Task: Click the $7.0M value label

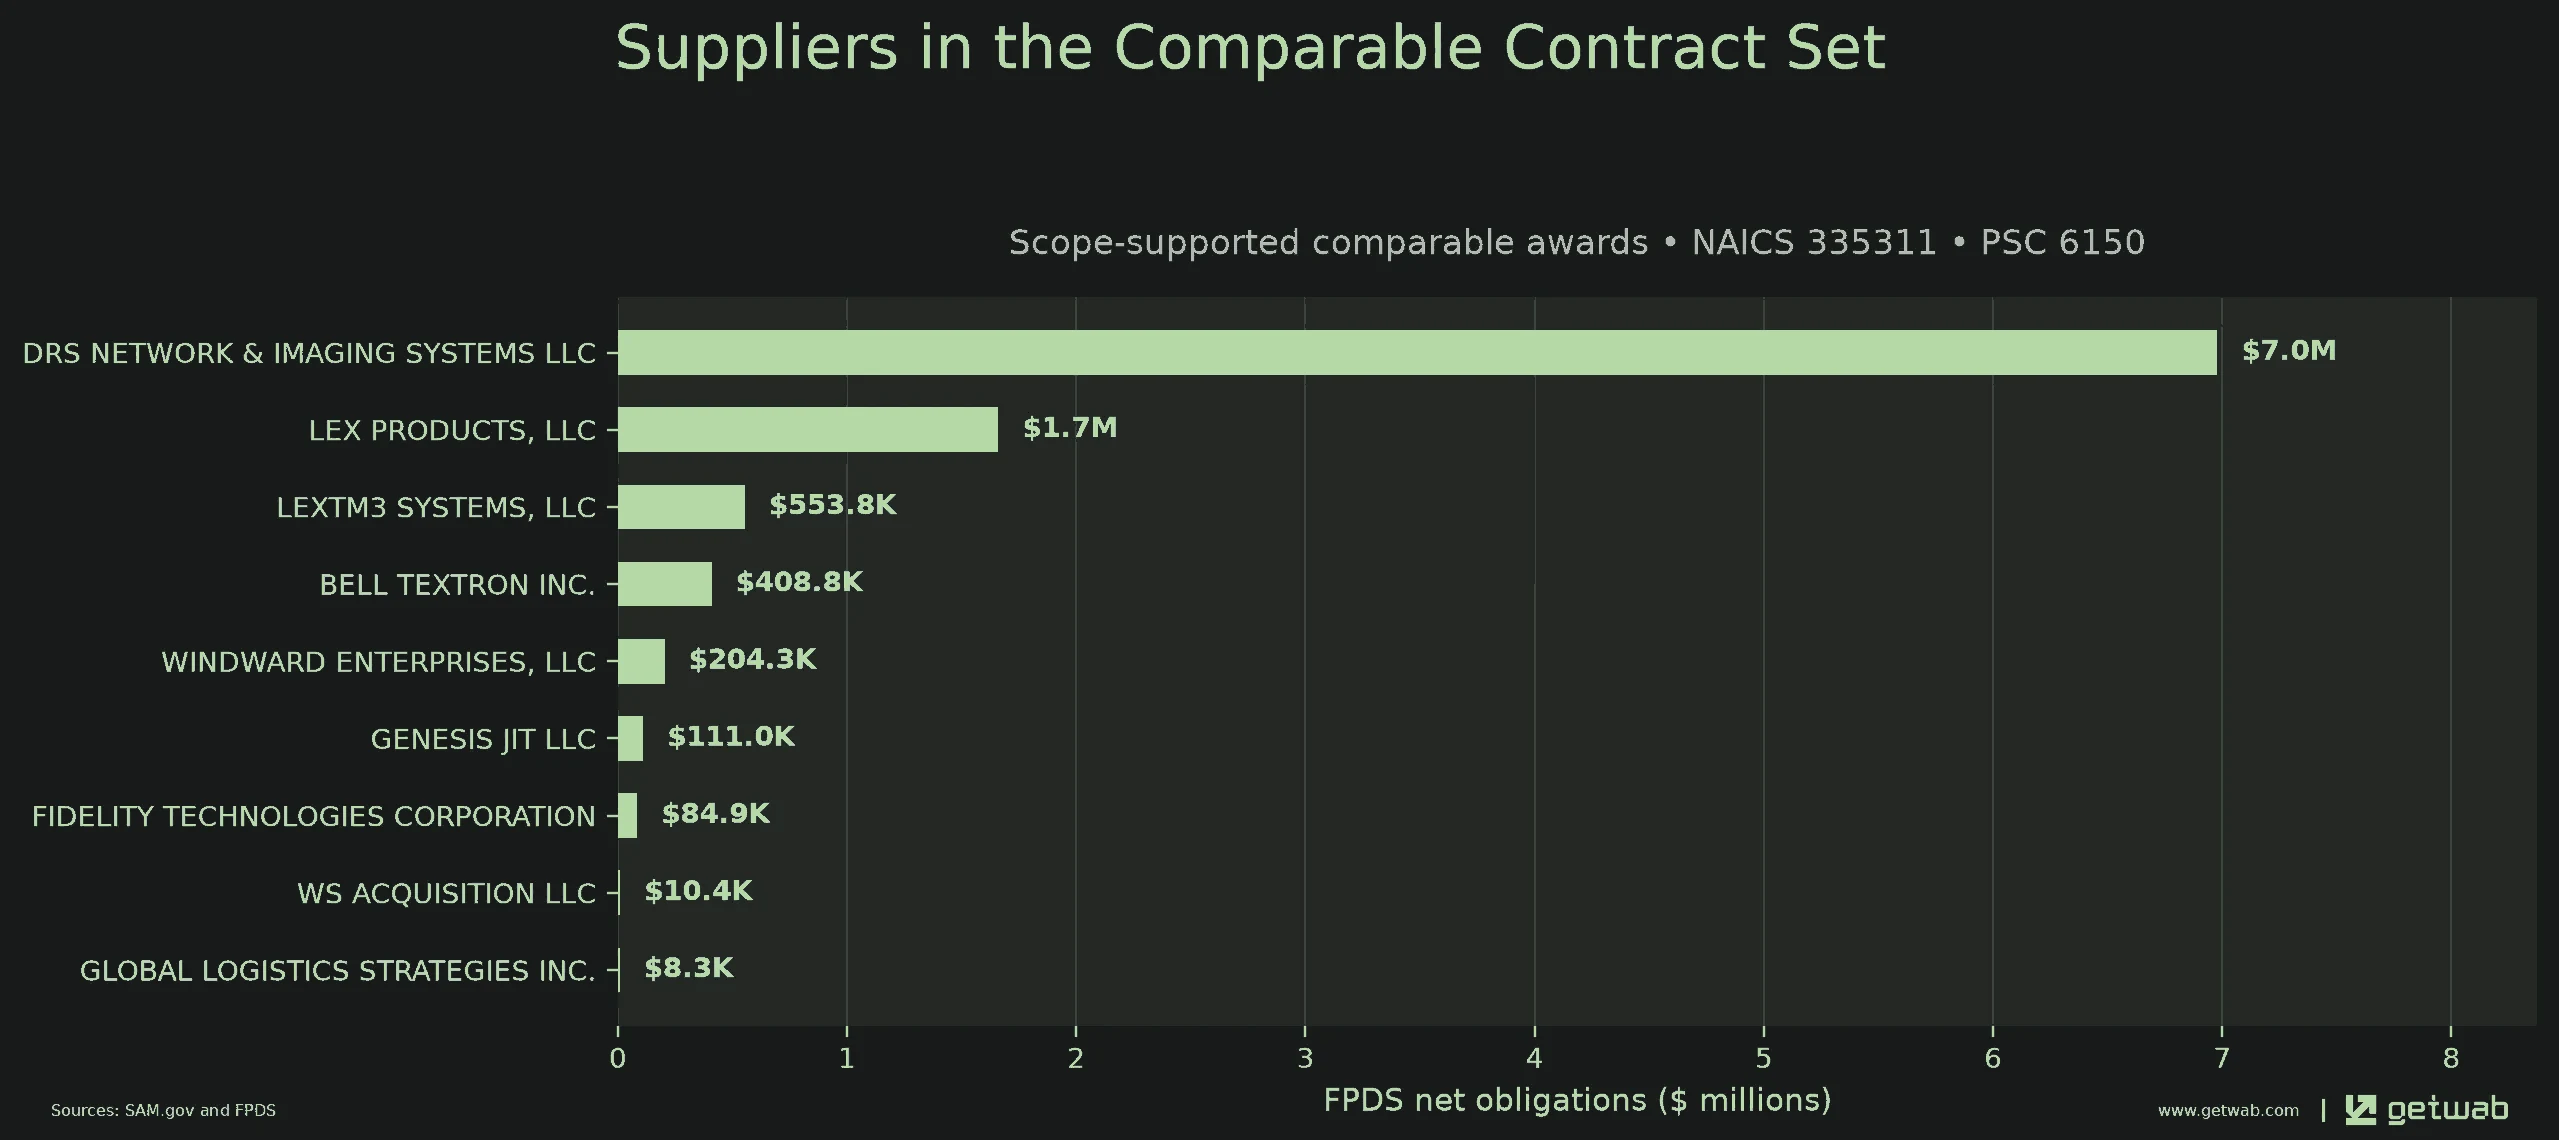Action: [2289, 351]
